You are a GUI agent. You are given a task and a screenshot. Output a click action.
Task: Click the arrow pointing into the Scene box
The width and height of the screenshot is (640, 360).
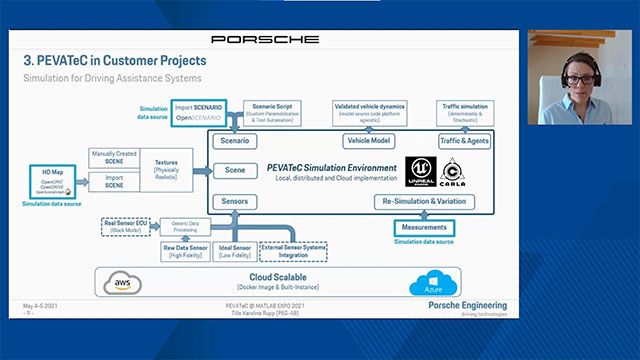pos(203,171)
